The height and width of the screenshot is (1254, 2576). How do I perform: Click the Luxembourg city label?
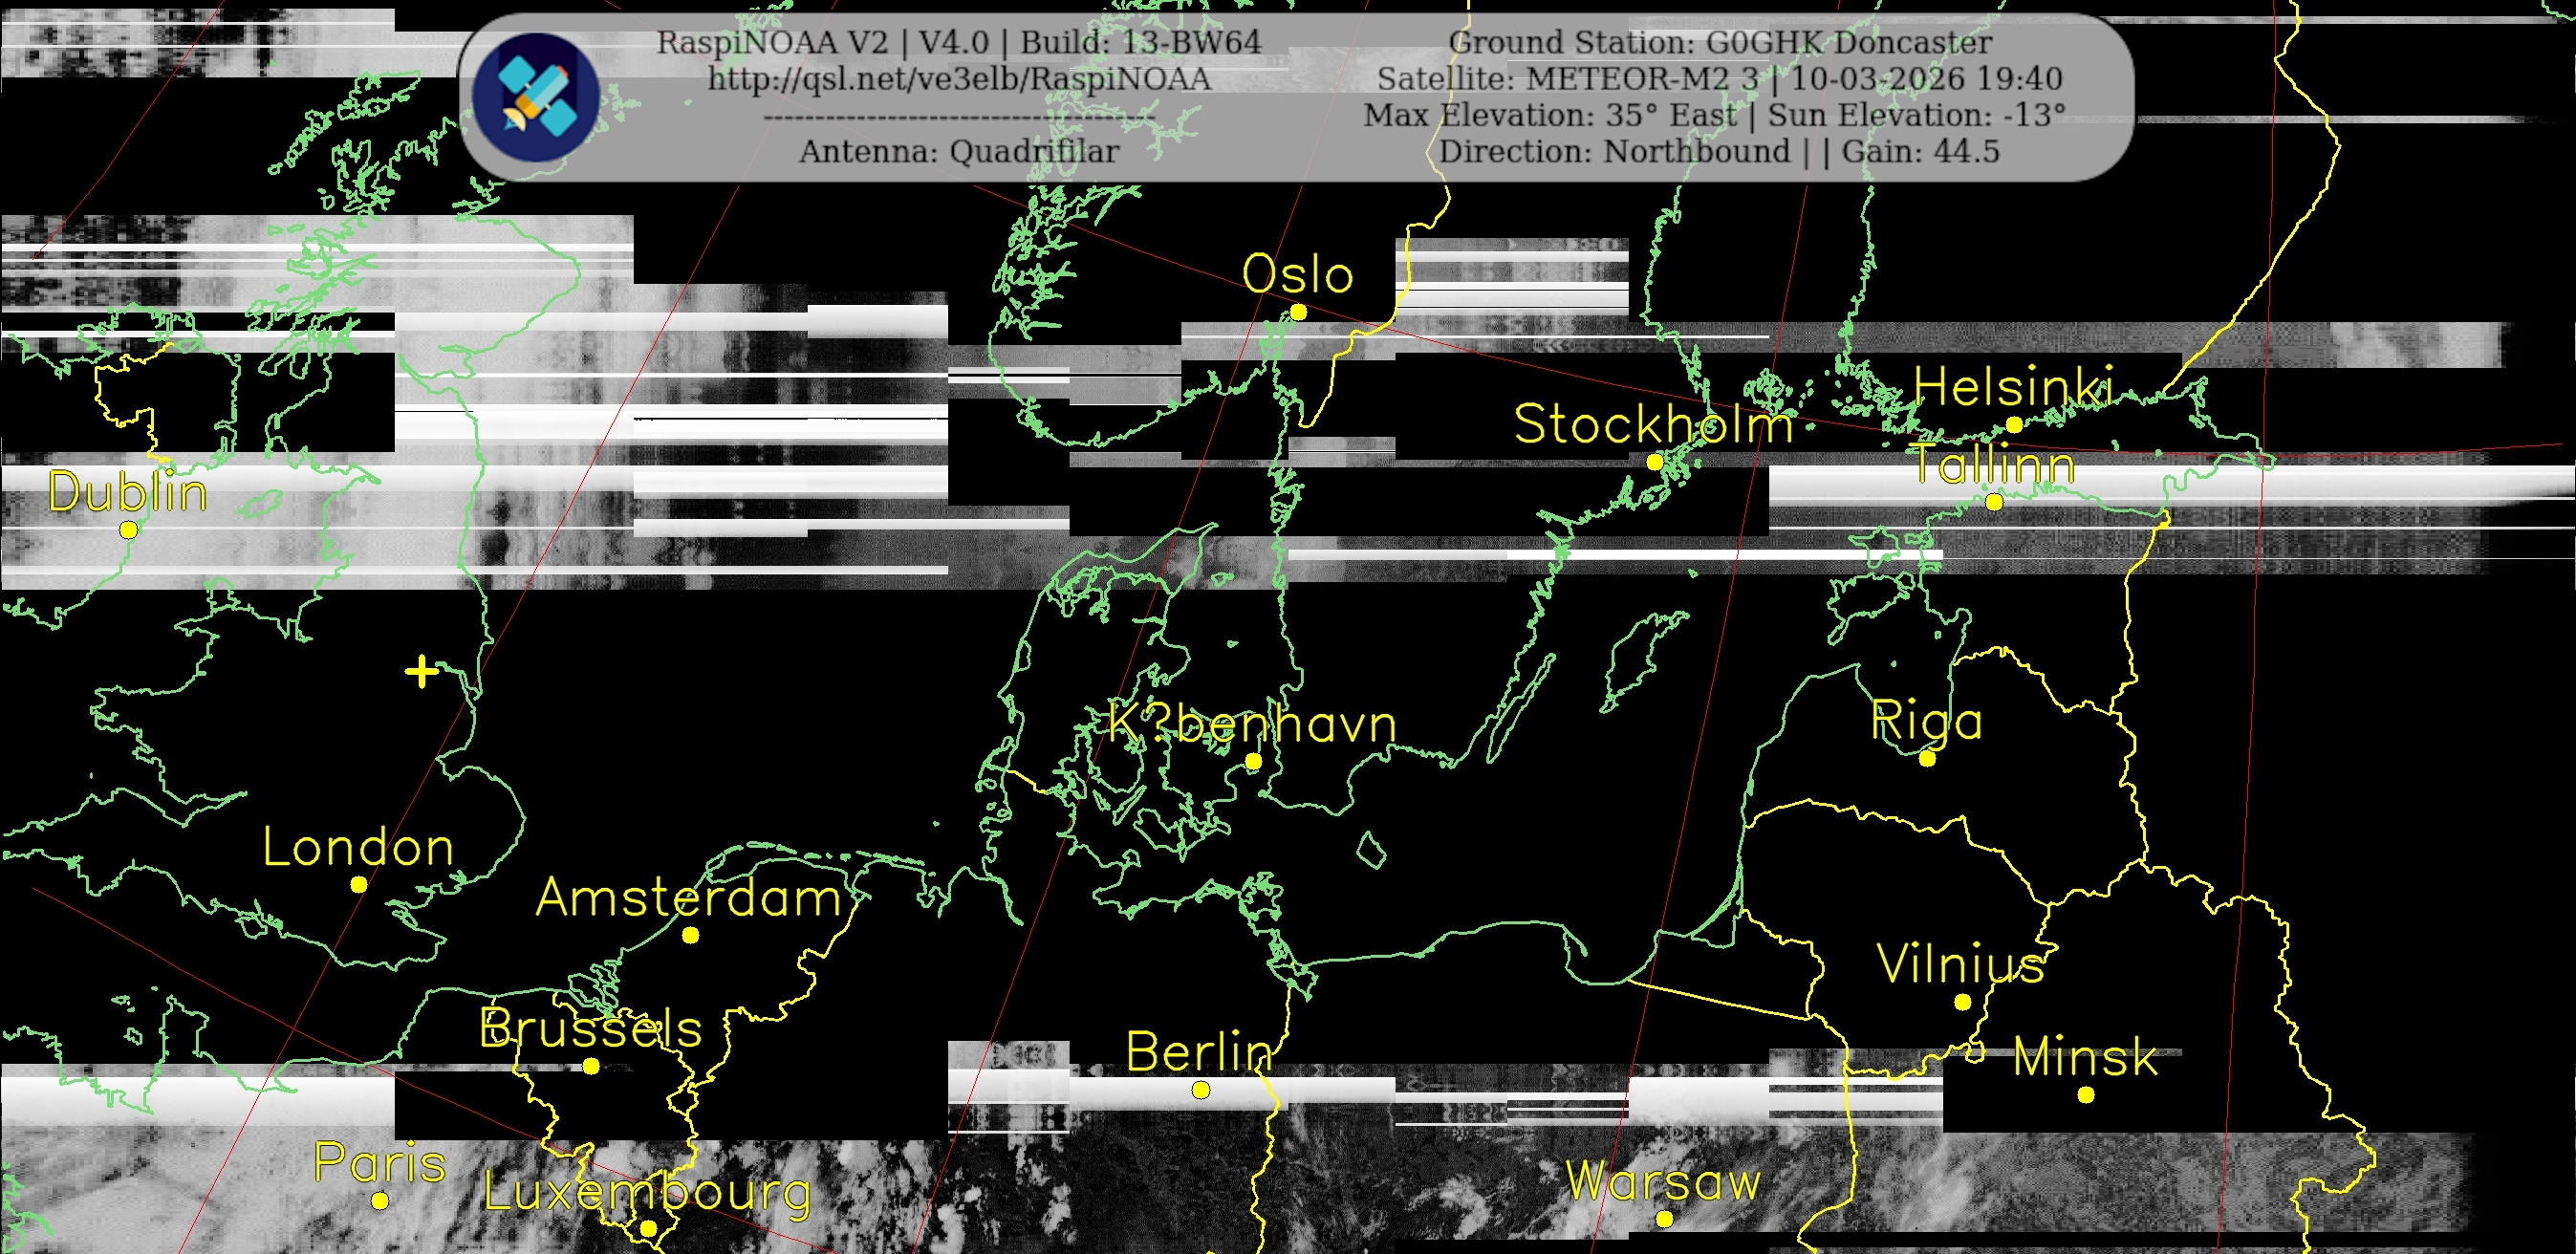(x=647, y=1192)
